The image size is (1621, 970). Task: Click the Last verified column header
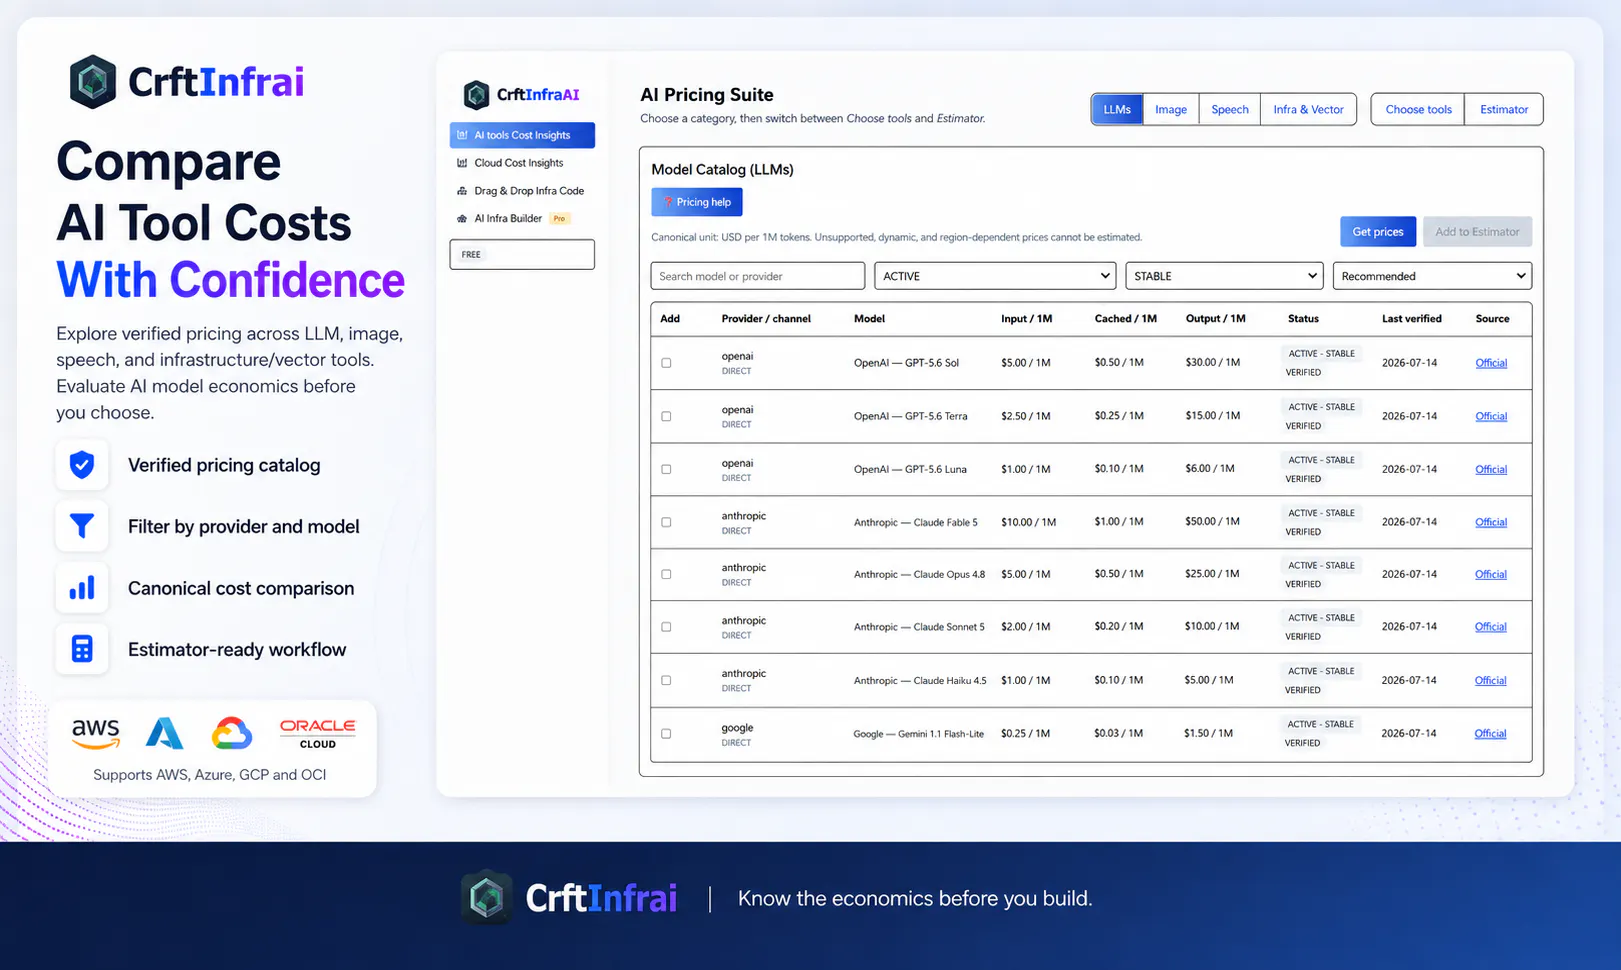click(x=1412, y=319)
